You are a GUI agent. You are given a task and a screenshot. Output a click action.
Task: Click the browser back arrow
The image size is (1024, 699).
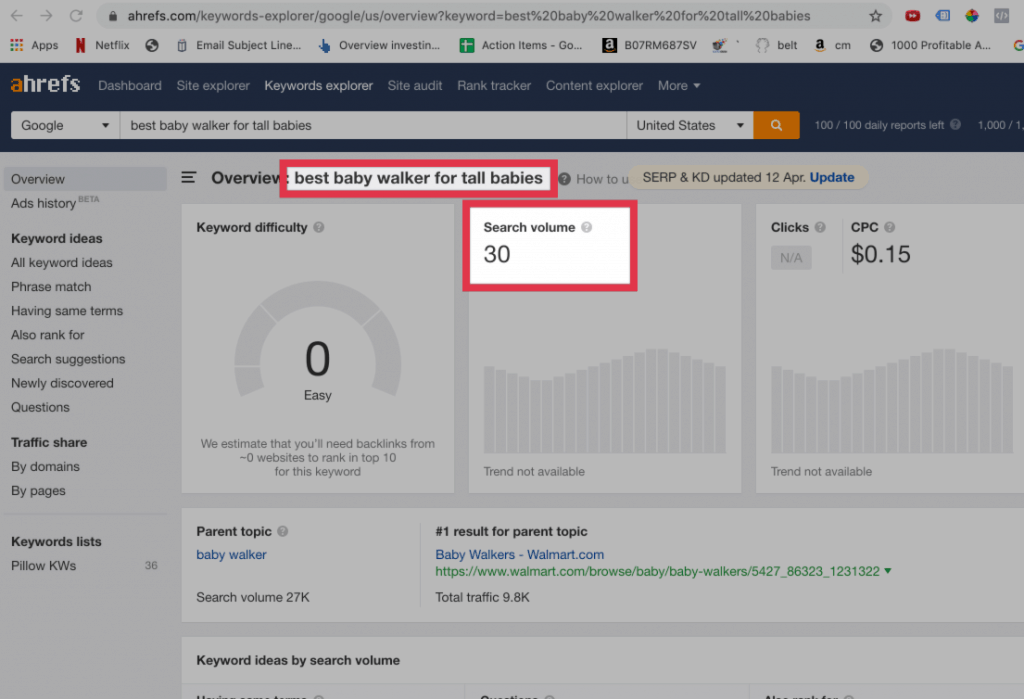pyautogui.click(x=17, y=16)
